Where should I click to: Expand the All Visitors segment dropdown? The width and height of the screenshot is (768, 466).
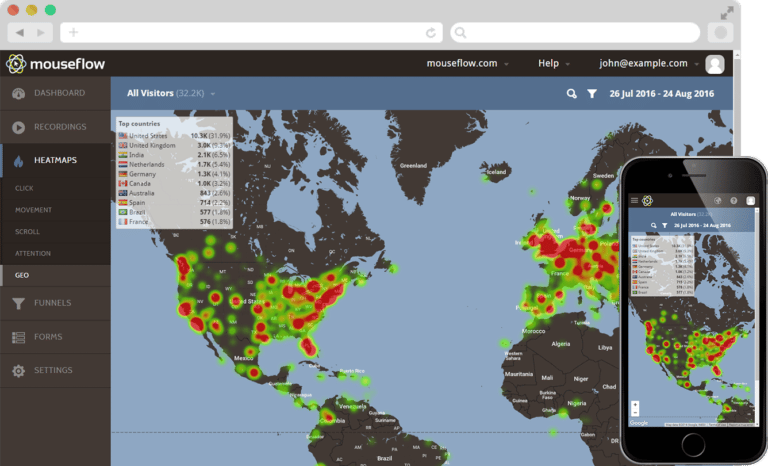point(171,94)
